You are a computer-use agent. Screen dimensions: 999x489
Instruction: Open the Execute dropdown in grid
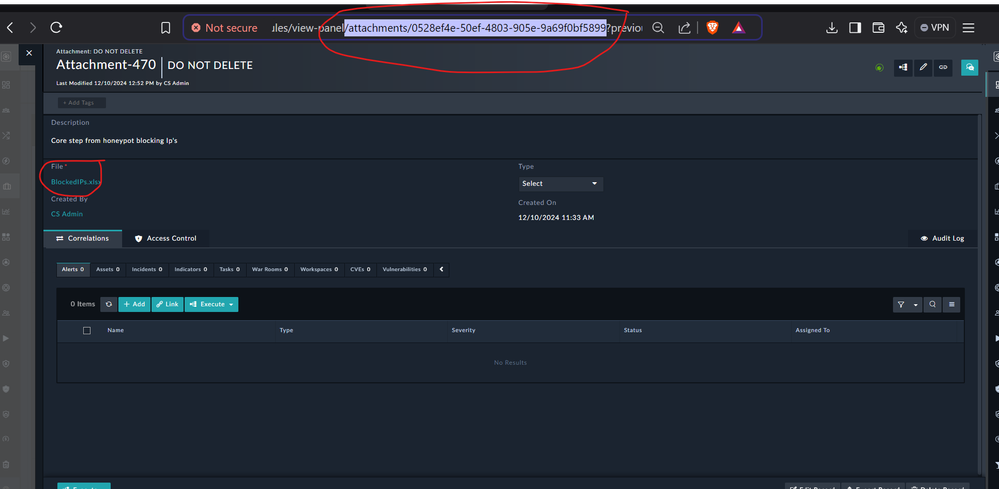(x=212, y=304)
